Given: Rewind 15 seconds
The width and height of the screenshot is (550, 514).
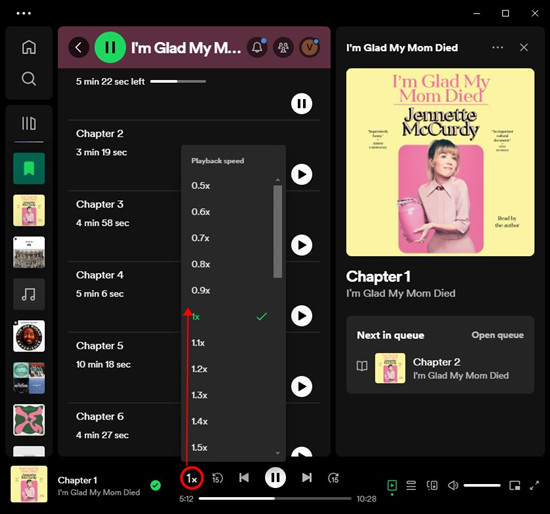Looking at the screenshot, I should pyautogui.click(x=217, y=478).
